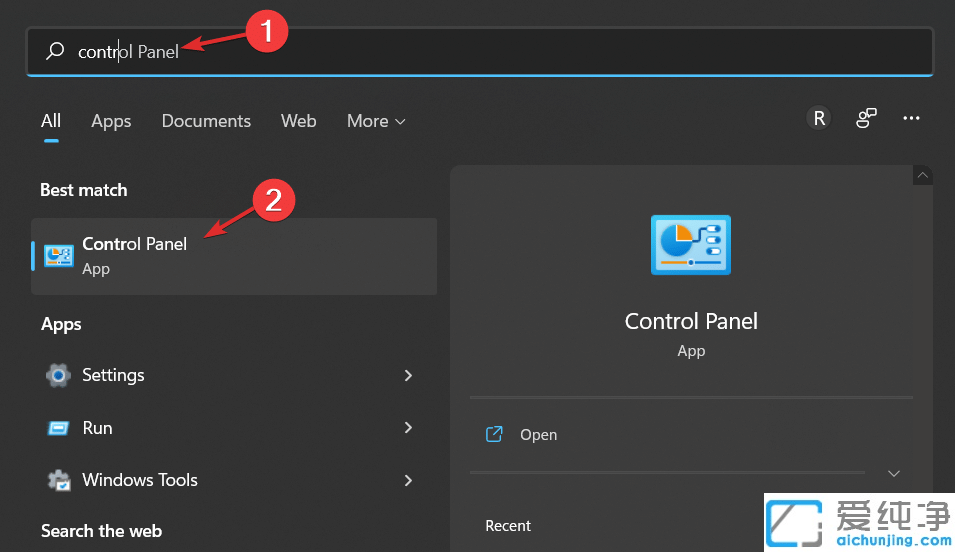
Task: Click inside the search text field
Action: pos(500,51)
